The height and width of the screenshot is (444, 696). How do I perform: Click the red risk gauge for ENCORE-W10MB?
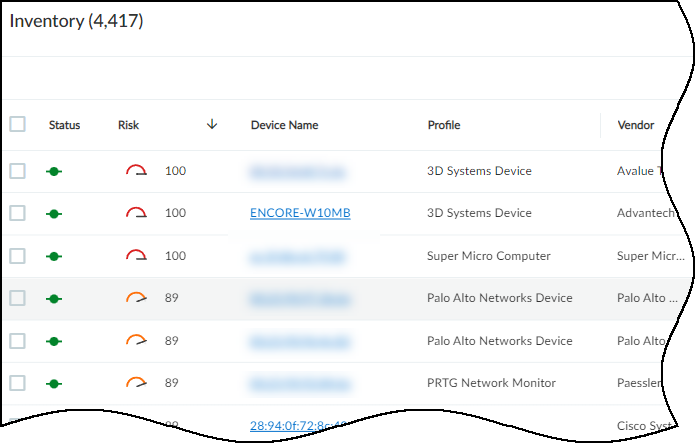click(x=136, y=213)
